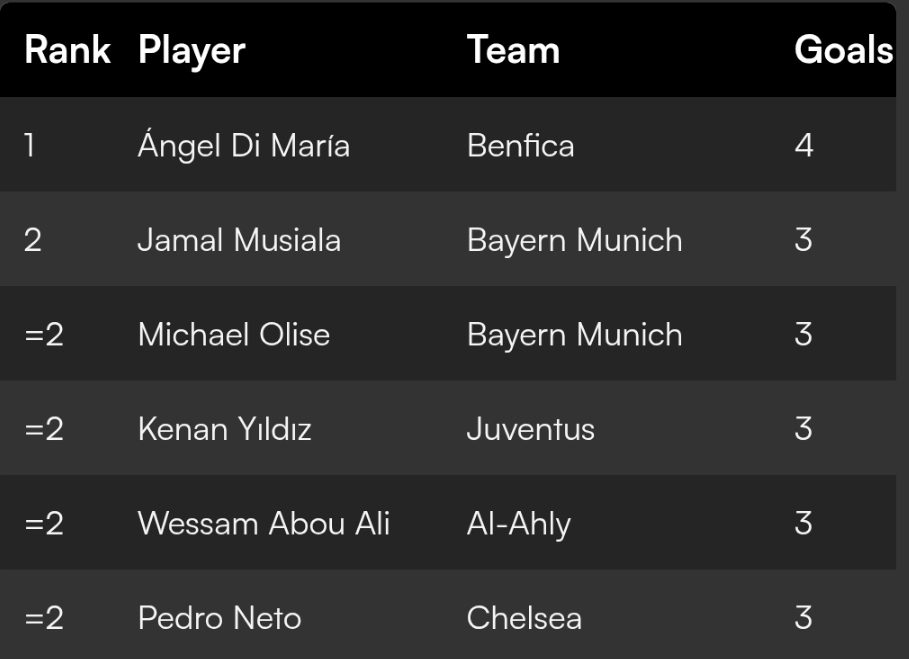
Task: Select player name Kenan Yıldız
Action: tap(225, 429)
